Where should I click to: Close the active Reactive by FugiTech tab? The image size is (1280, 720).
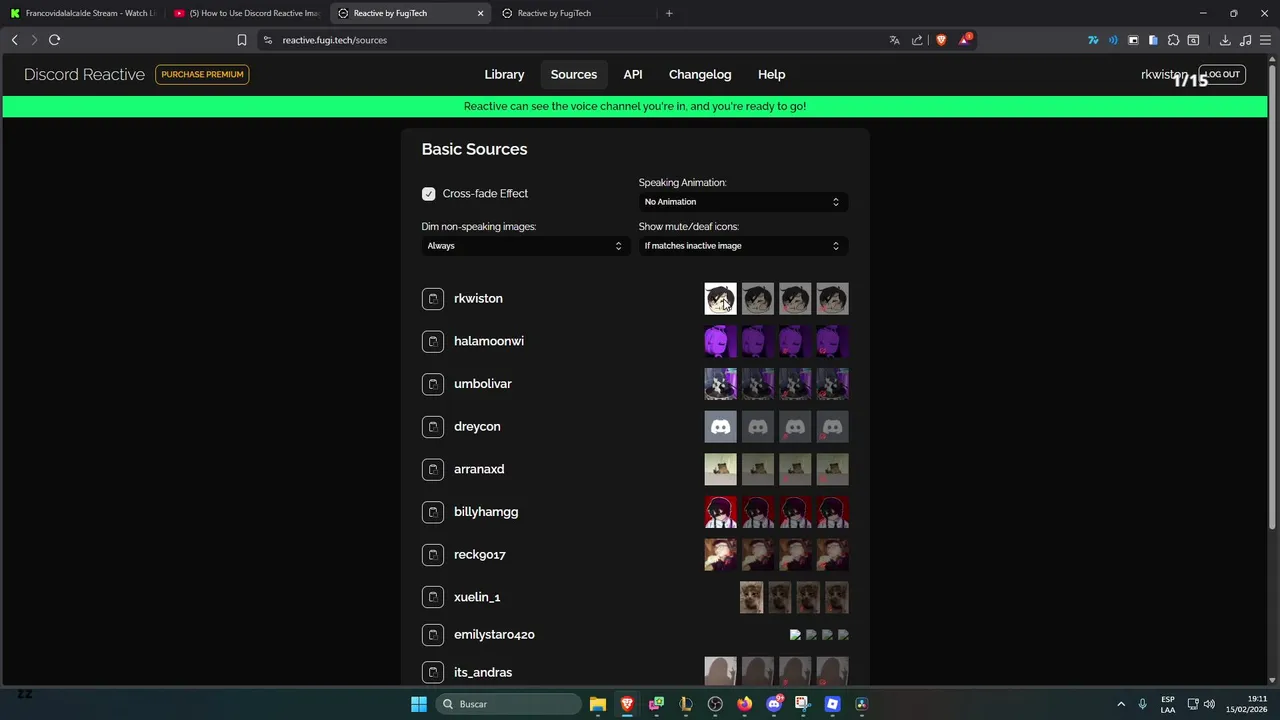click(x=480, y=13)
